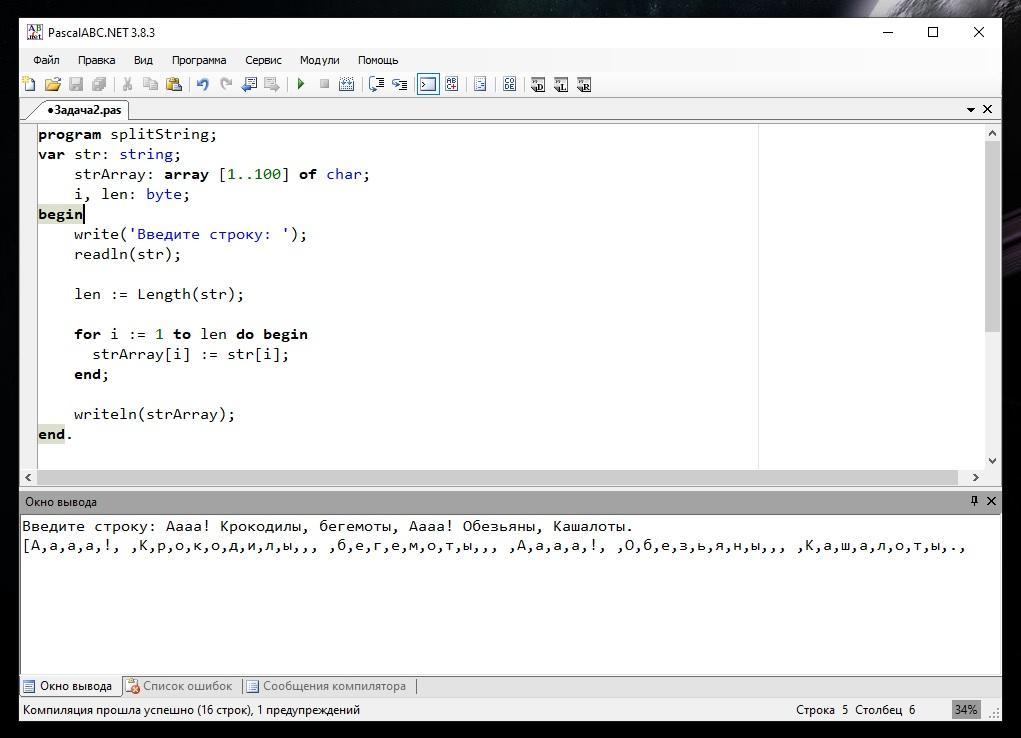Step over debug icon
Screen dimensions: 1021x738
pyautogui.click(x=376, y=85)
